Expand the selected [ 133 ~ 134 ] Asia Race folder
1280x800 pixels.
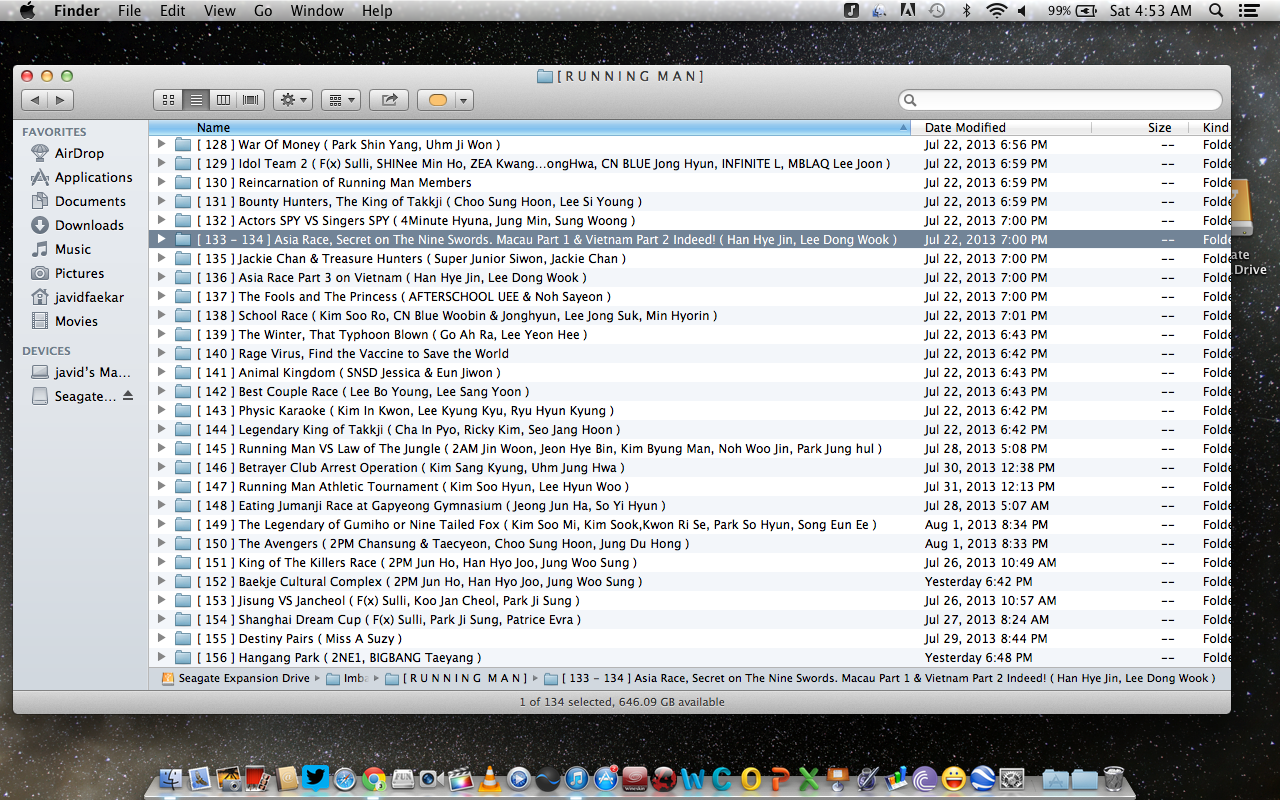click(161, 239)
